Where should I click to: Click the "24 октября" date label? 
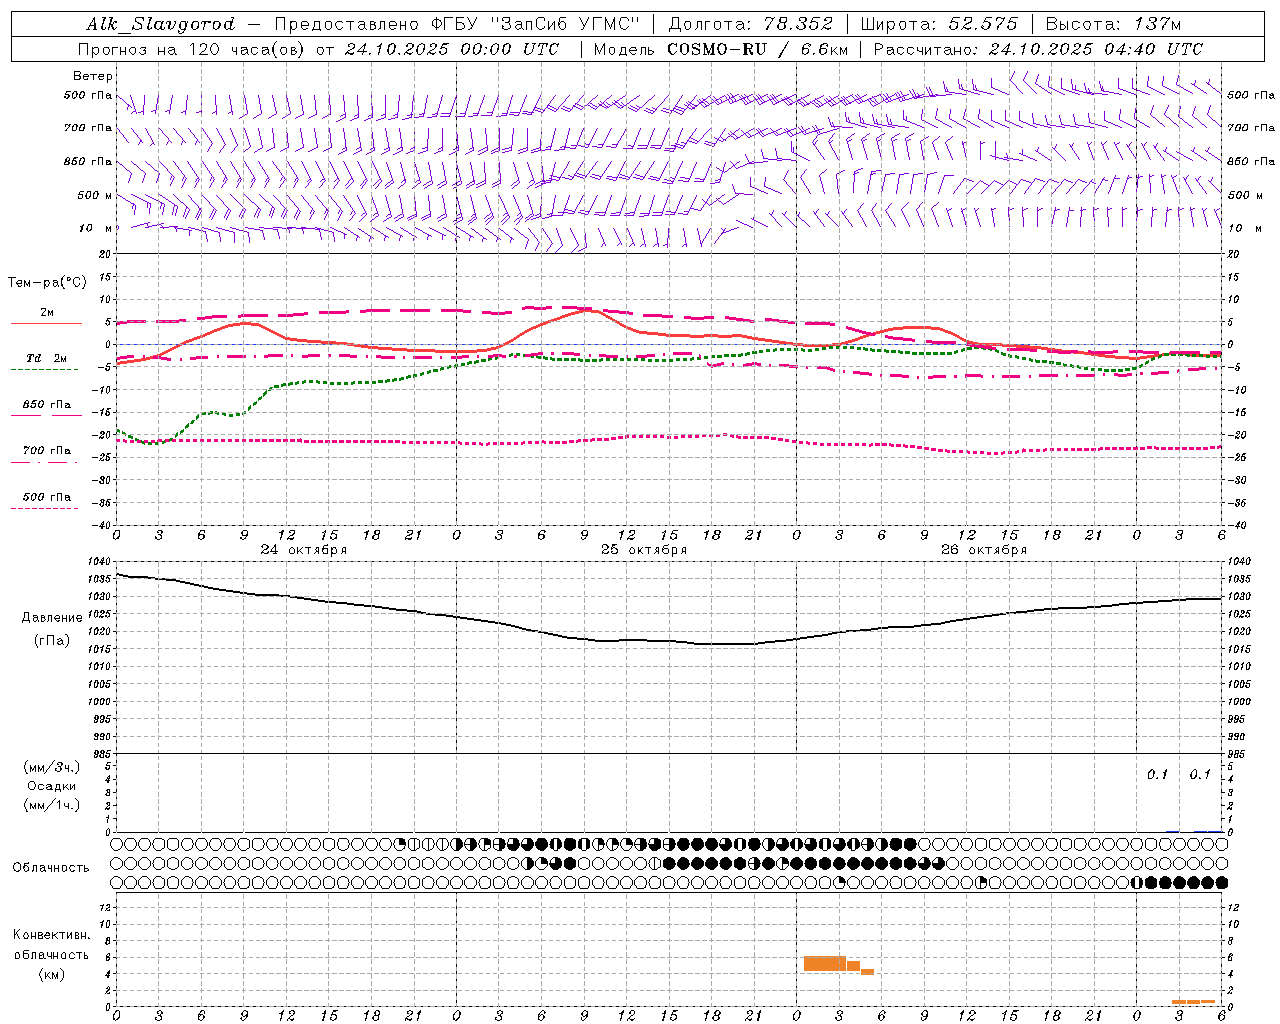pyautogui.click(x=304, y=550)
